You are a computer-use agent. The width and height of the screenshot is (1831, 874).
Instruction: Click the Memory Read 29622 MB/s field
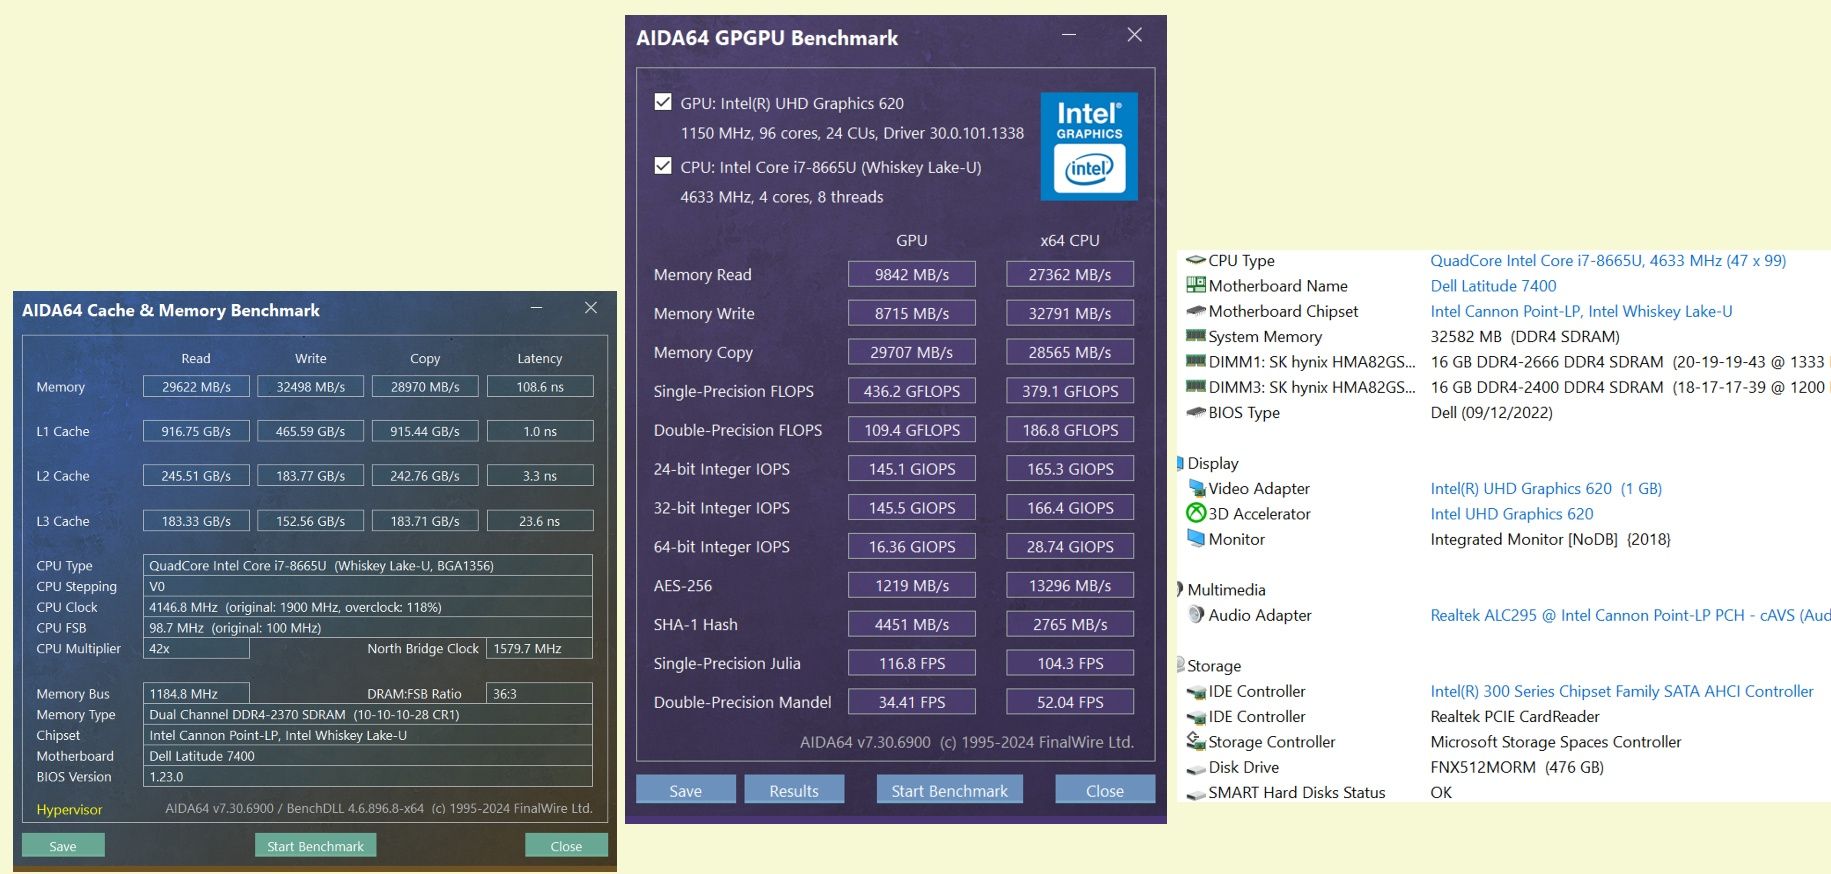click(196, 386)
